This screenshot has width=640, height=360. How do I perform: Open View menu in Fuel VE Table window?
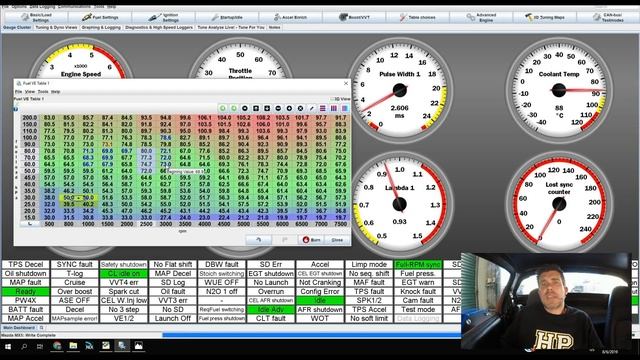pyautogui.click(x=30, y=92)
